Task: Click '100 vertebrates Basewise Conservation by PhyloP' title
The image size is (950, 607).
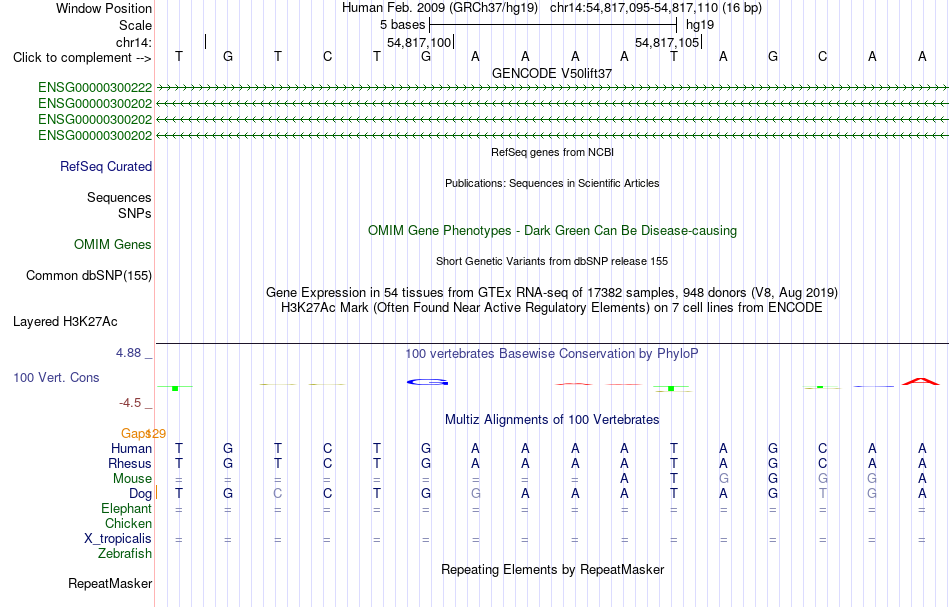Action: pos(552,353)
